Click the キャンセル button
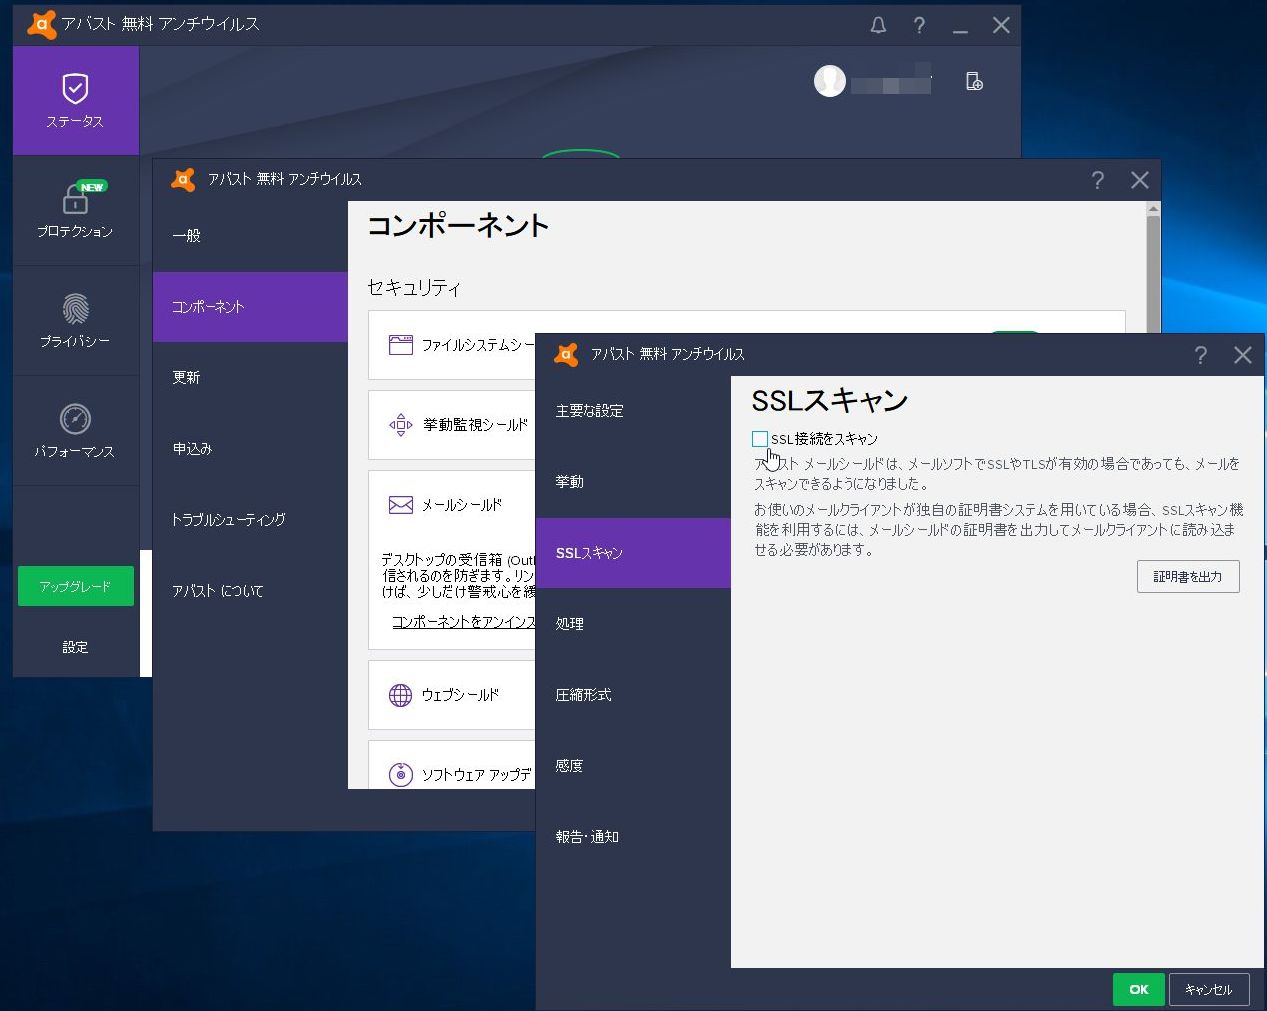 tap(1208, 989)
